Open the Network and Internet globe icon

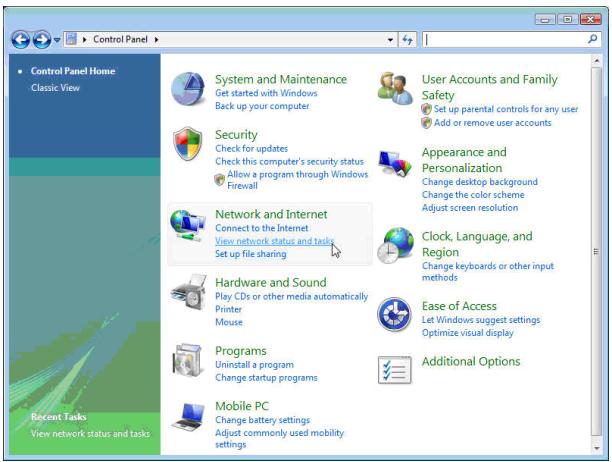point(188,225)
